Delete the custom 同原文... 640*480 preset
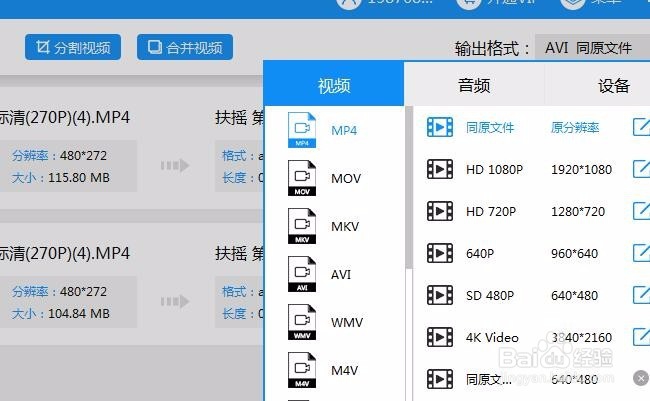This screenshot has height=401, width=650. click(x=641, y=379)
